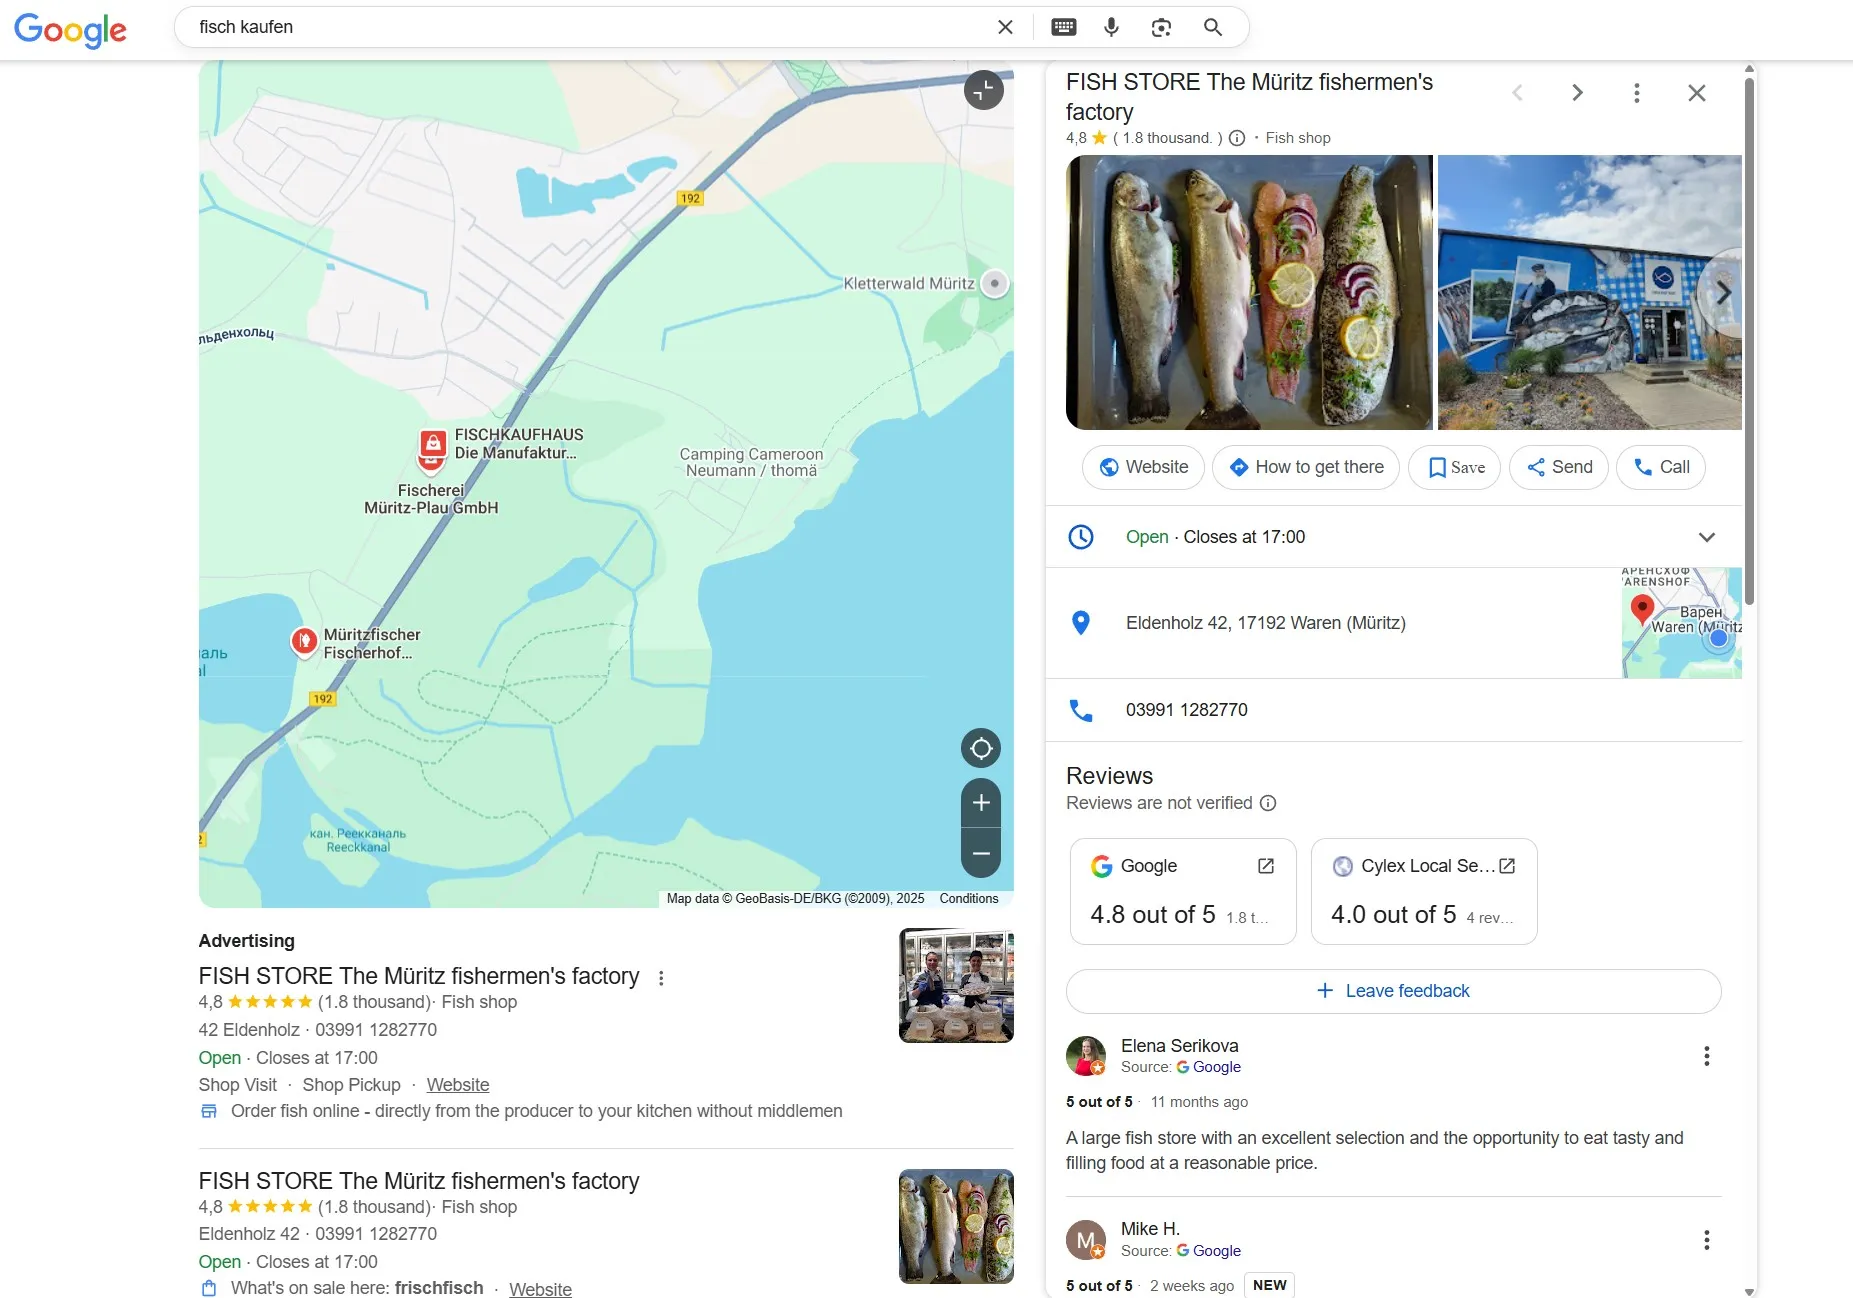Viewport: 1853px width, 1298px height.
Task: Open Website link in advertised listing
Action: tap(458, 1085)
